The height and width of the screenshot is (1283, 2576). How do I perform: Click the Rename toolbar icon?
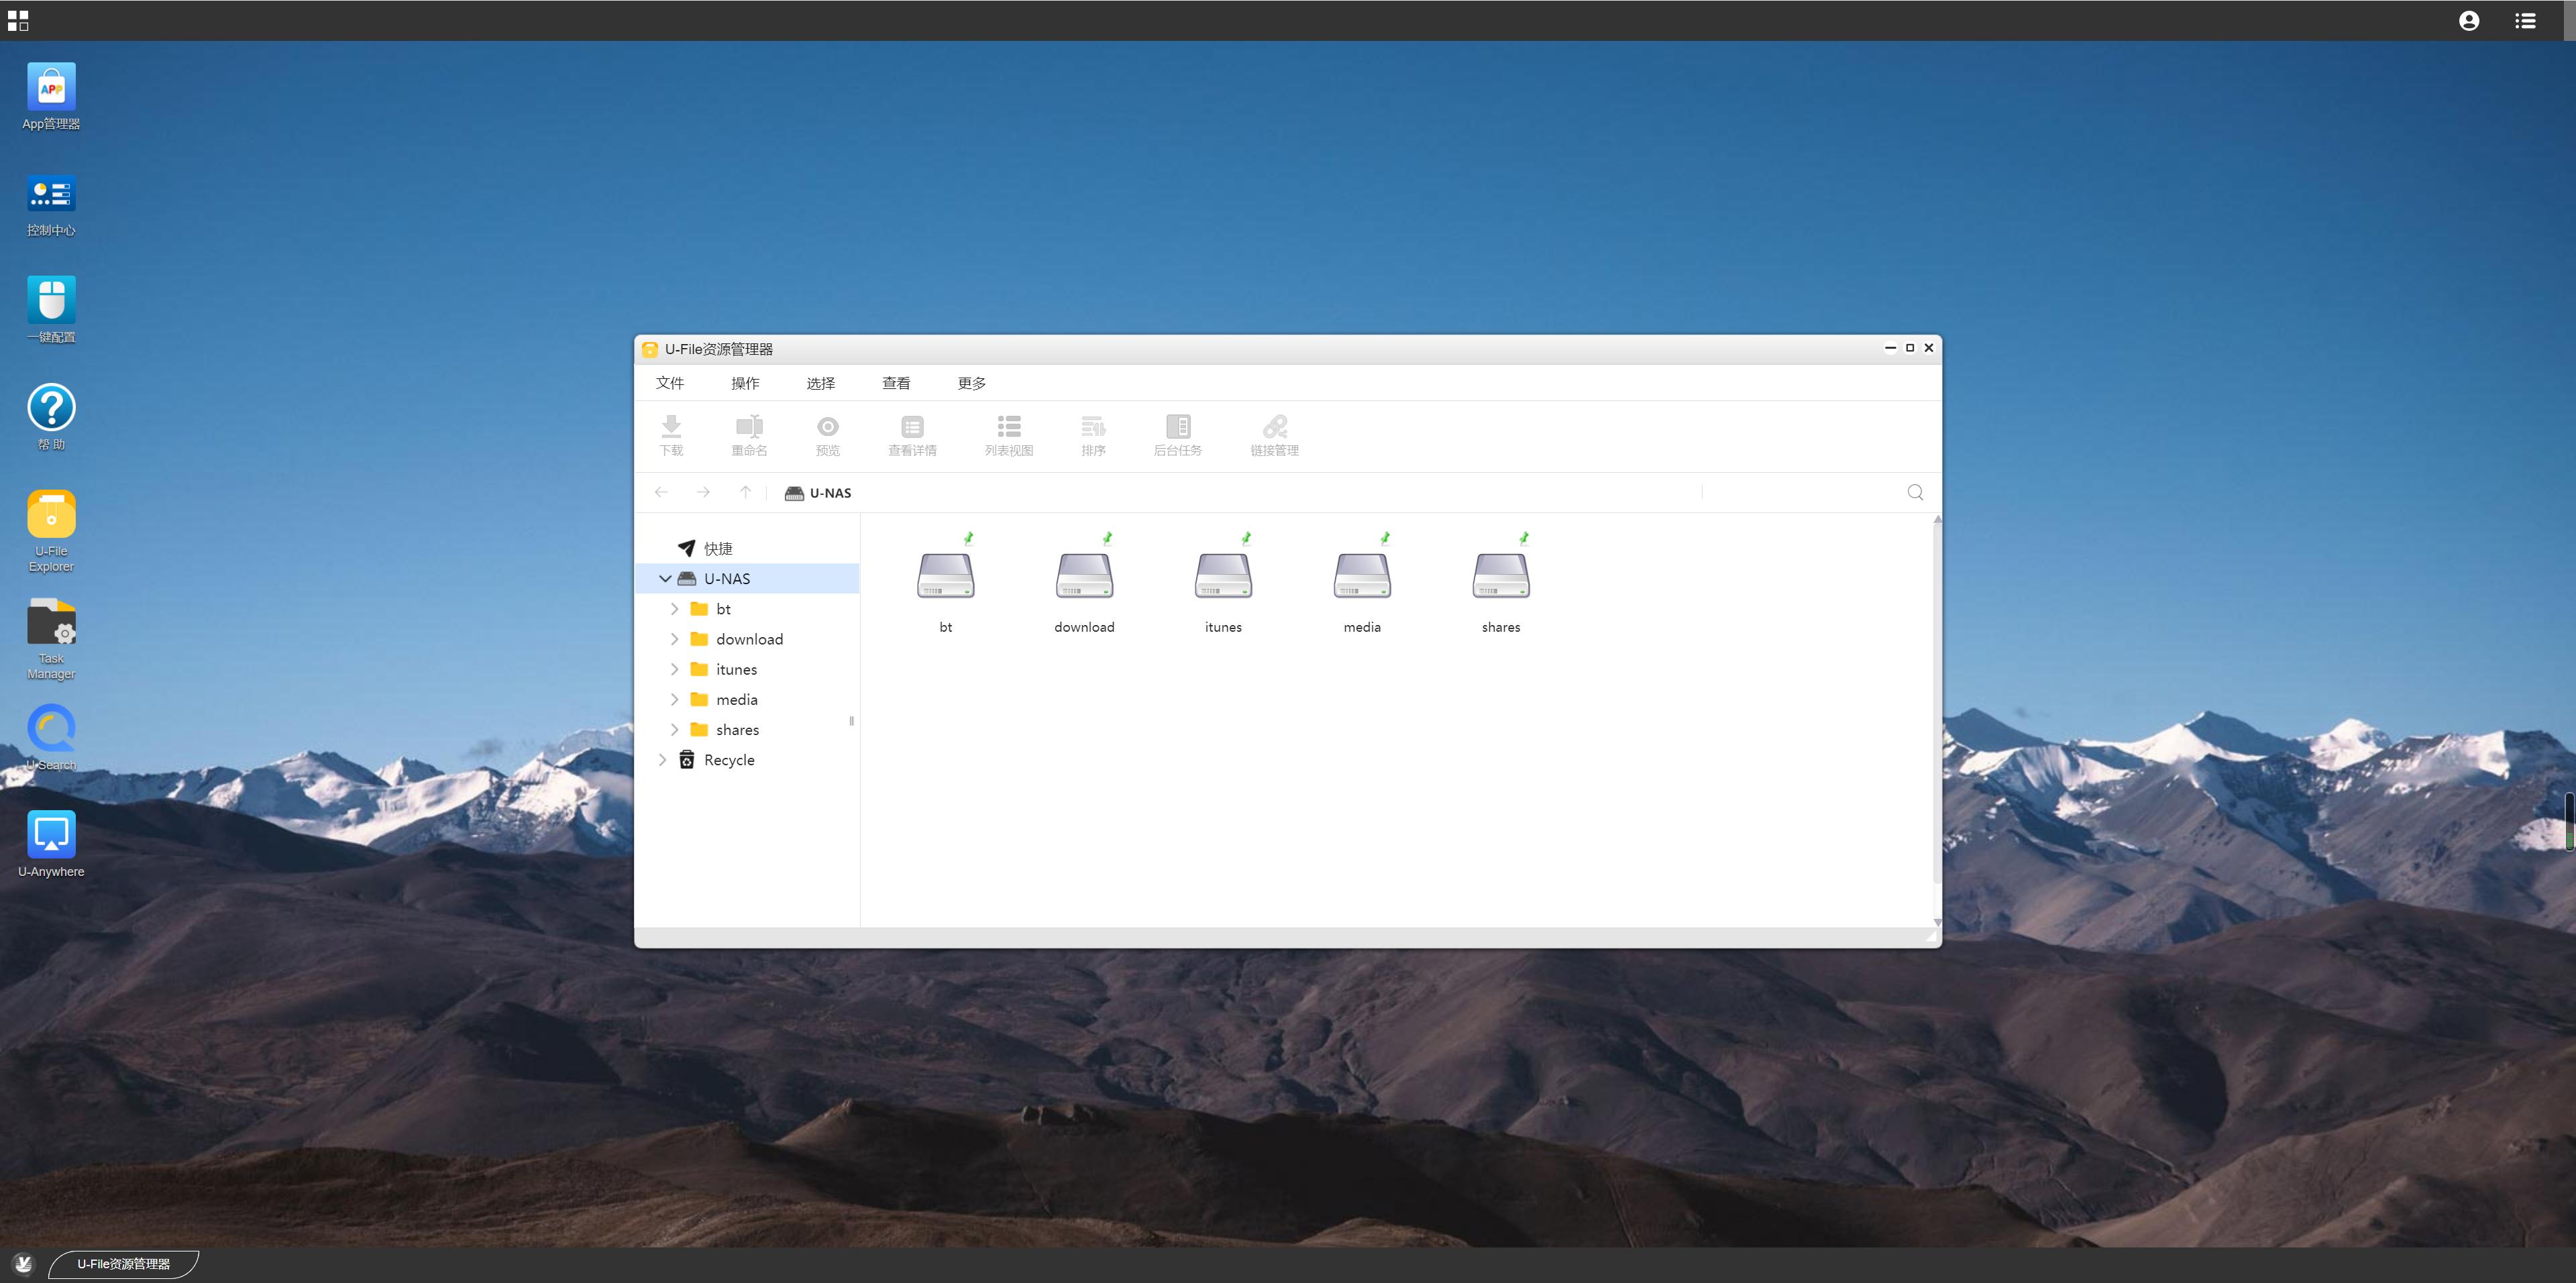pos(749,434)
